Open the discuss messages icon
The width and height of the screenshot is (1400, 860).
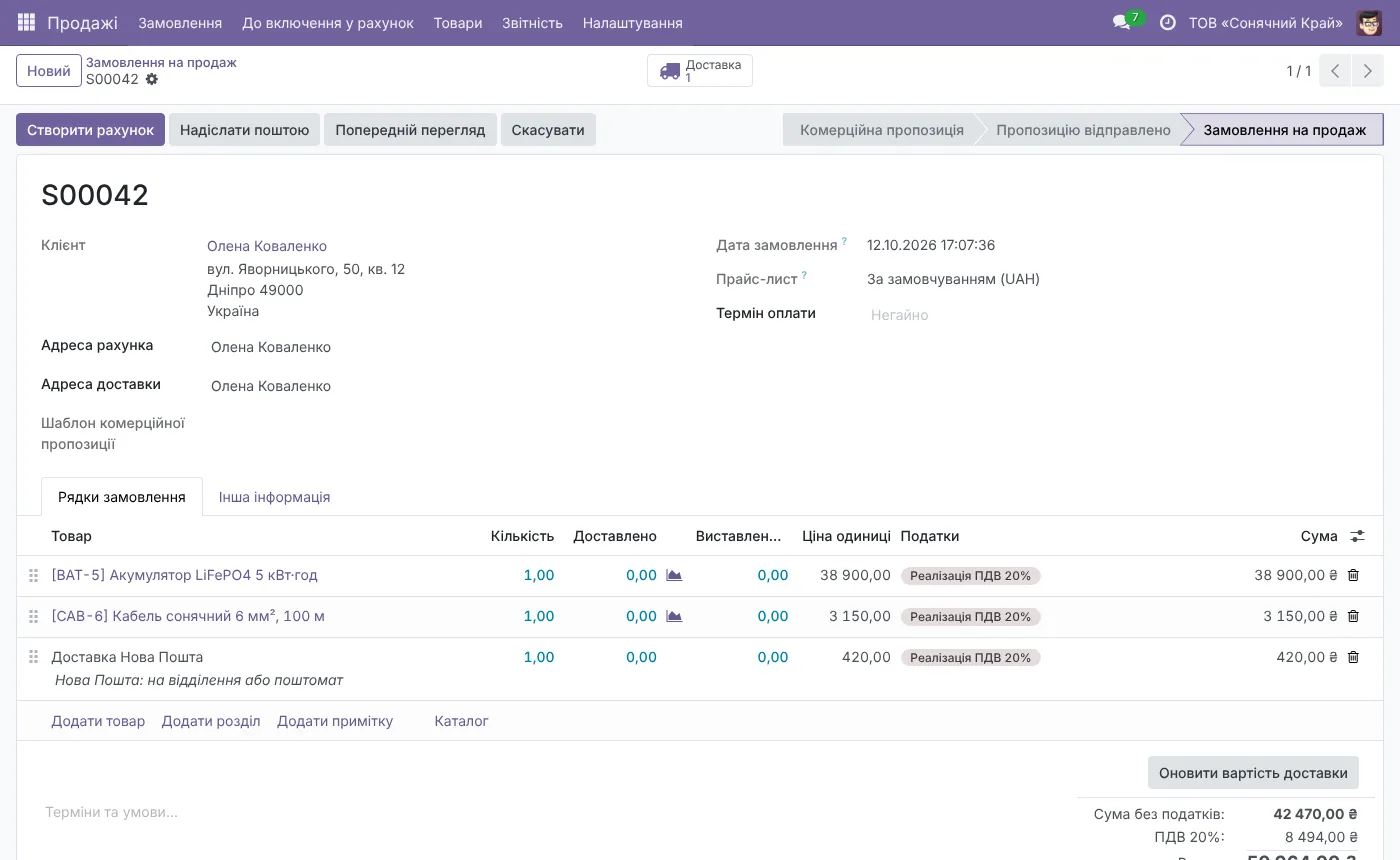(1121, 22)
